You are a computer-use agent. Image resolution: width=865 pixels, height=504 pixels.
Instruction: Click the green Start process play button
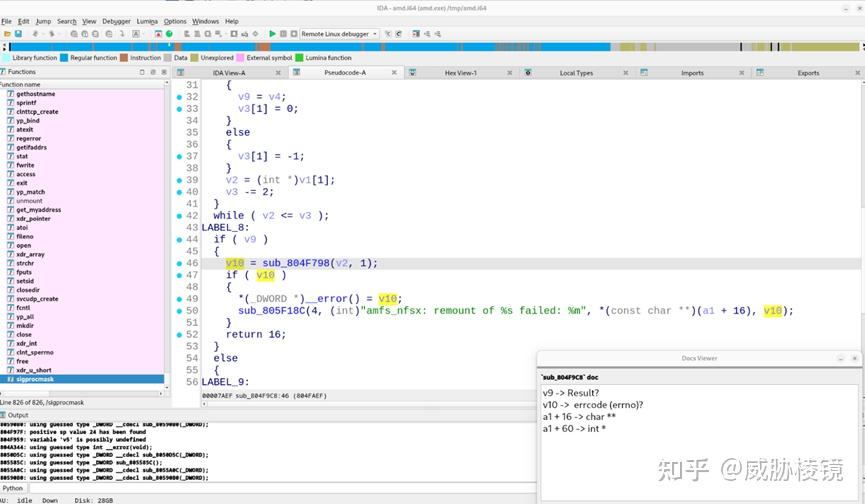pos(272,34)
